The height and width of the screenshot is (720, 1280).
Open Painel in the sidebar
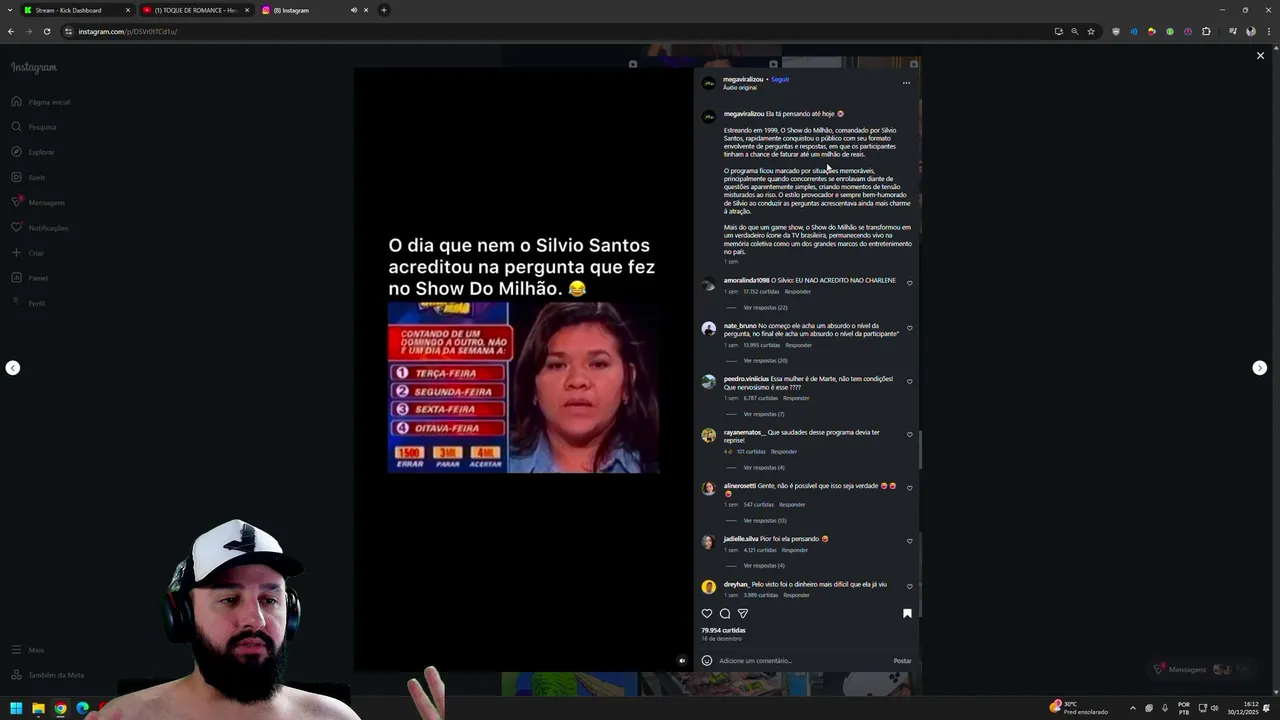click(x=29, y=278)
